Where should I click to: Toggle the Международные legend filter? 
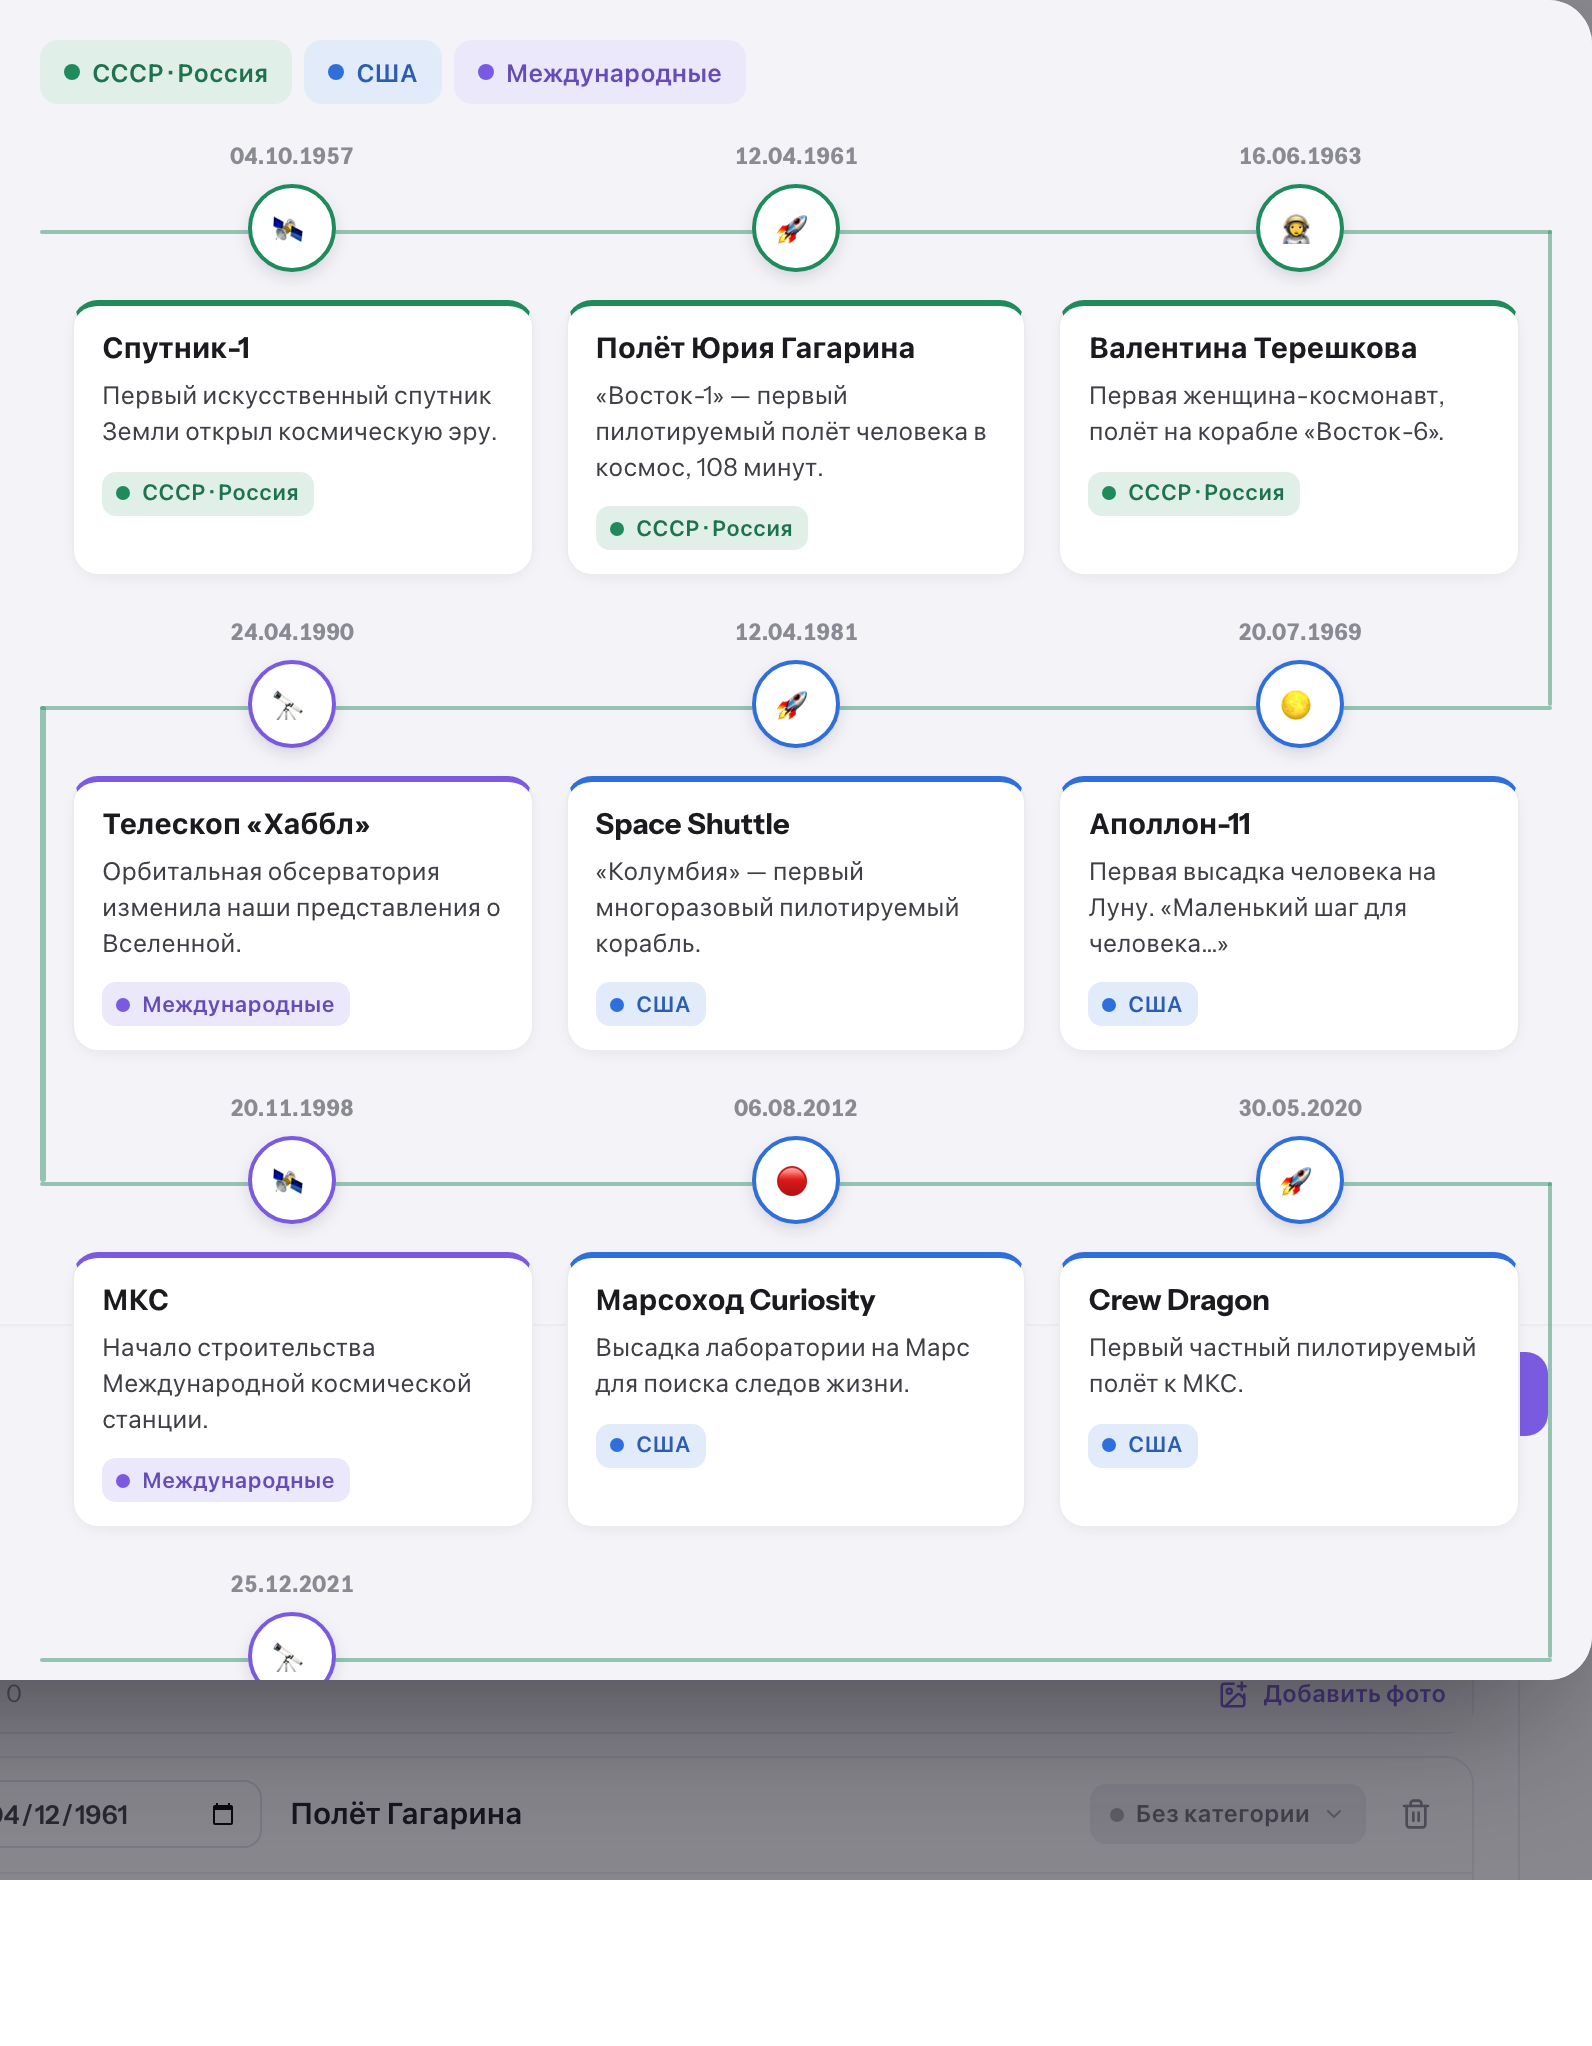tap(600, 73)
